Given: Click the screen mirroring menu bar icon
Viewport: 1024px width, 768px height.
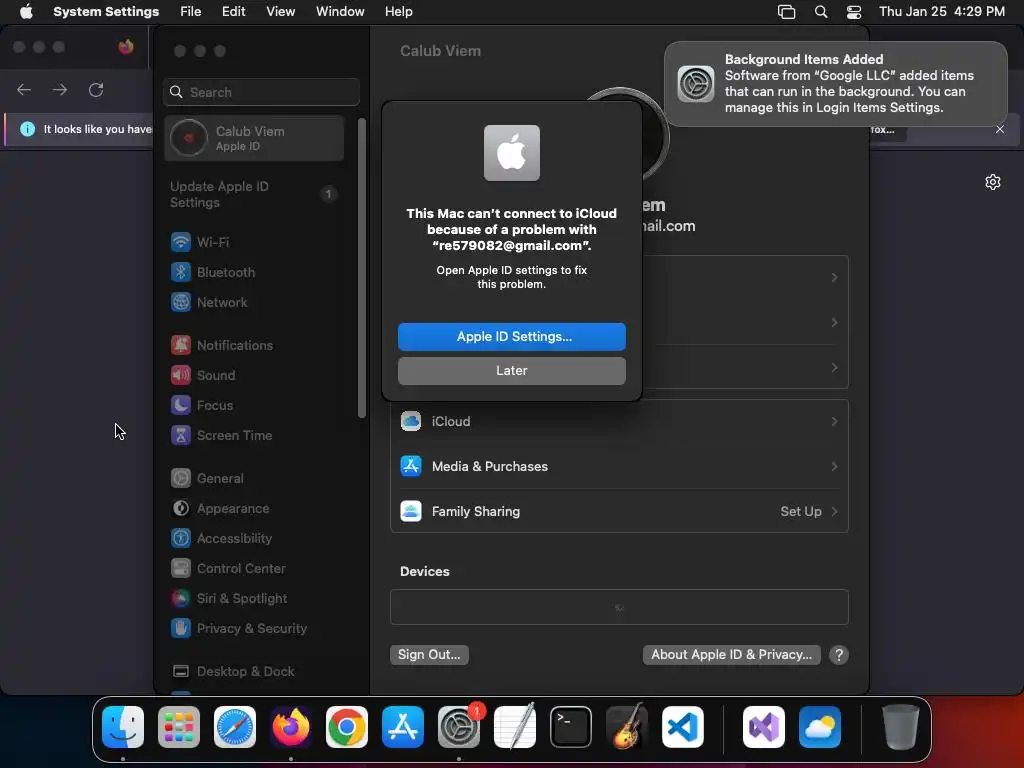Looking at the screenshot, I should coord(786,12).
